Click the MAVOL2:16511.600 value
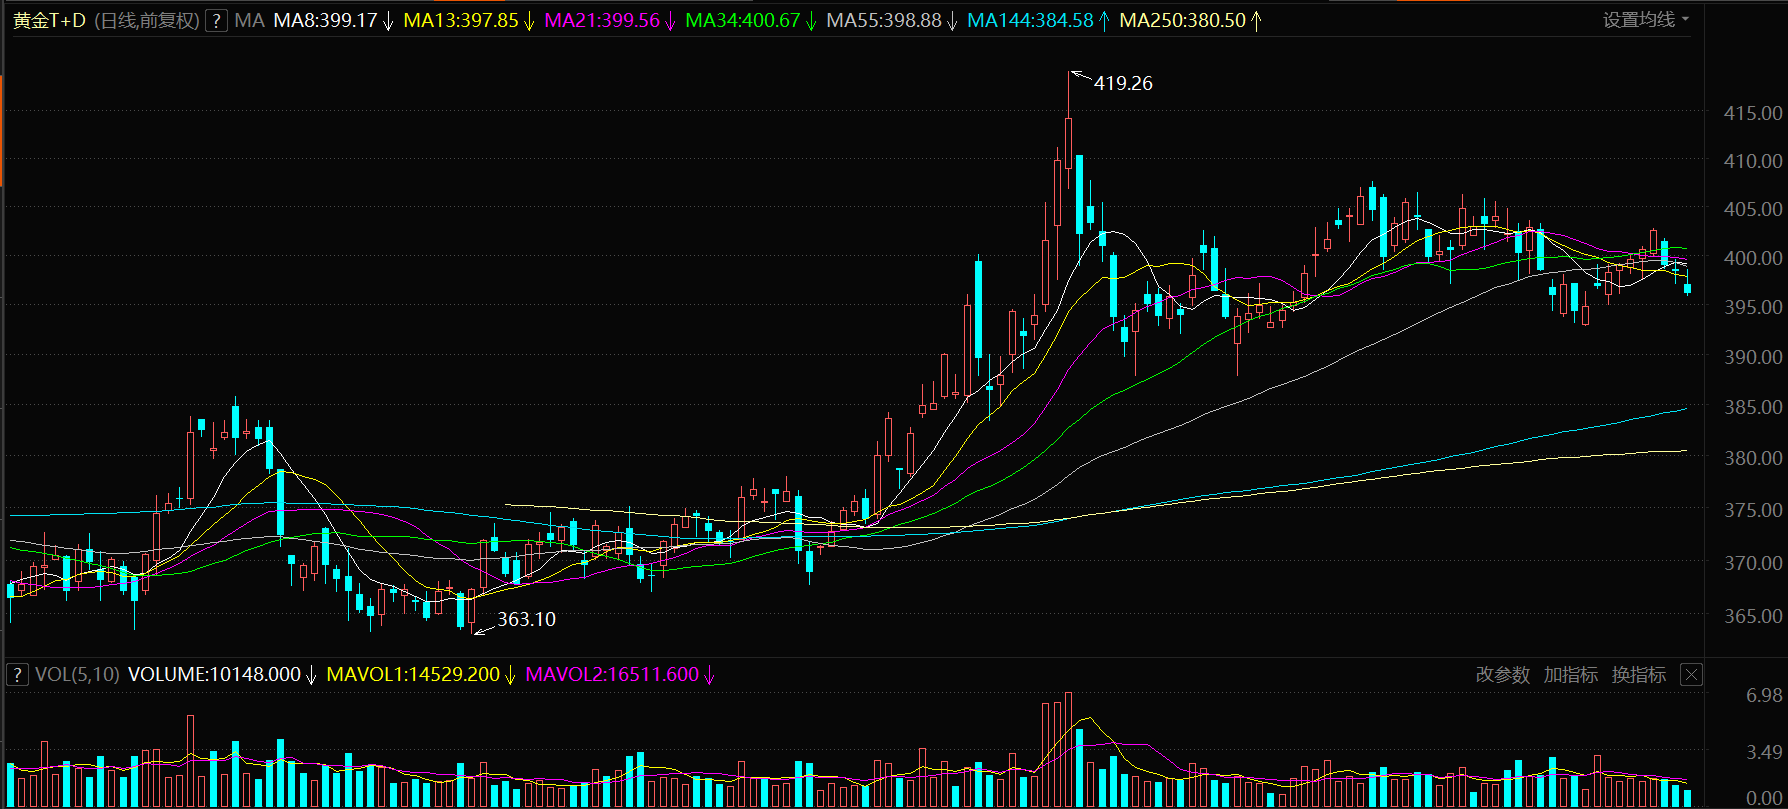 coord(612,675)
